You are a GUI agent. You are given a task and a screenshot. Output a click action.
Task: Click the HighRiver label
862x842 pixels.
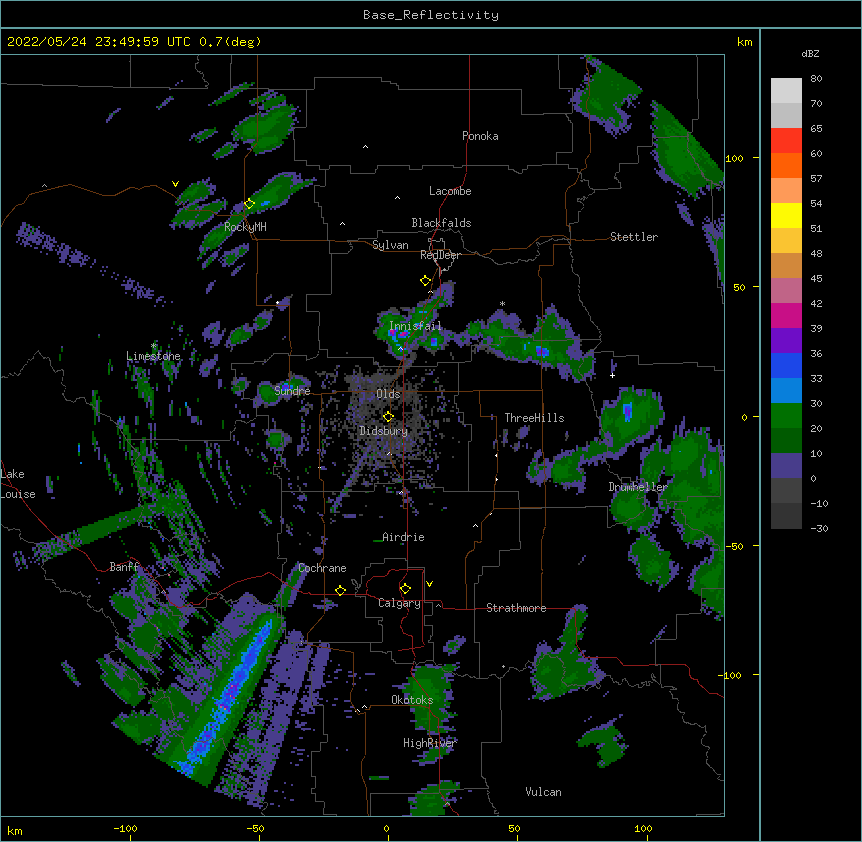coord(430,743)
